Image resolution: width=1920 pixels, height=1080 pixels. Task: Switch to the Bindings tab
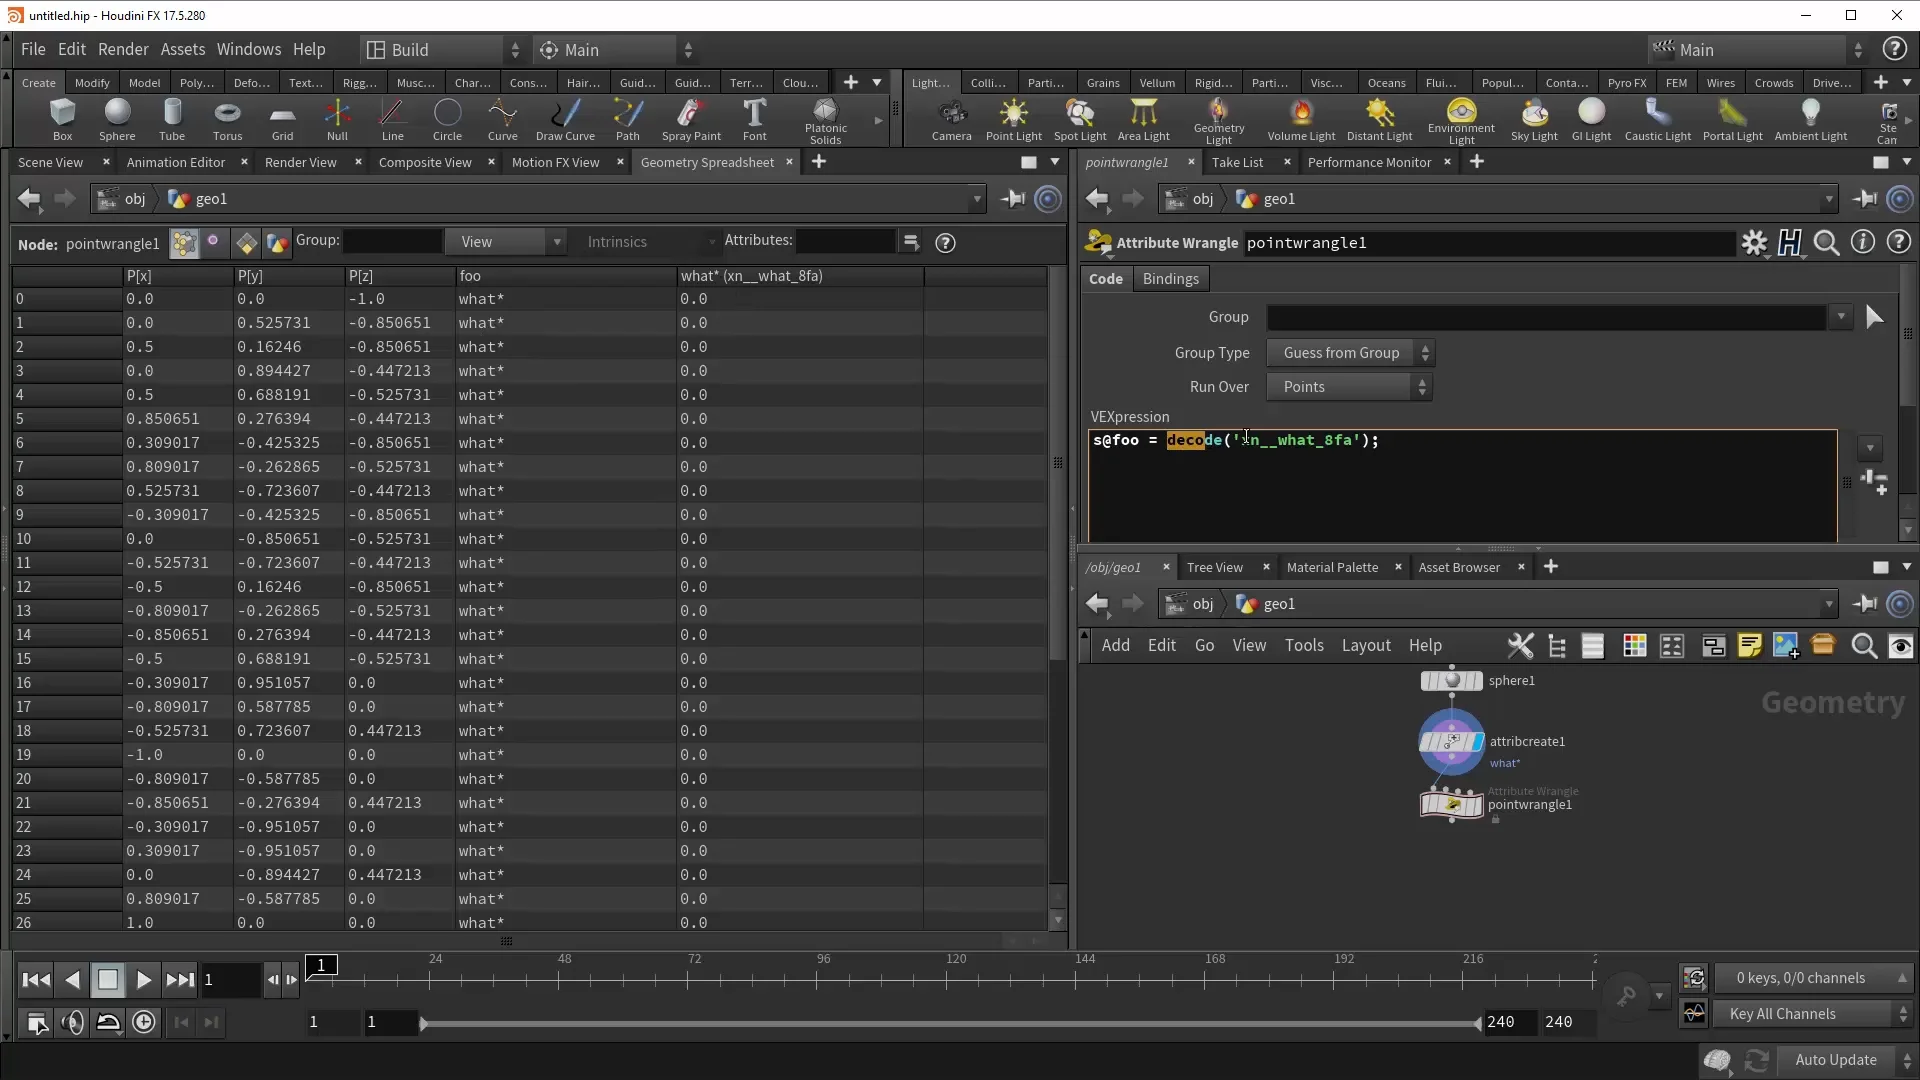tap(1170, 279)
